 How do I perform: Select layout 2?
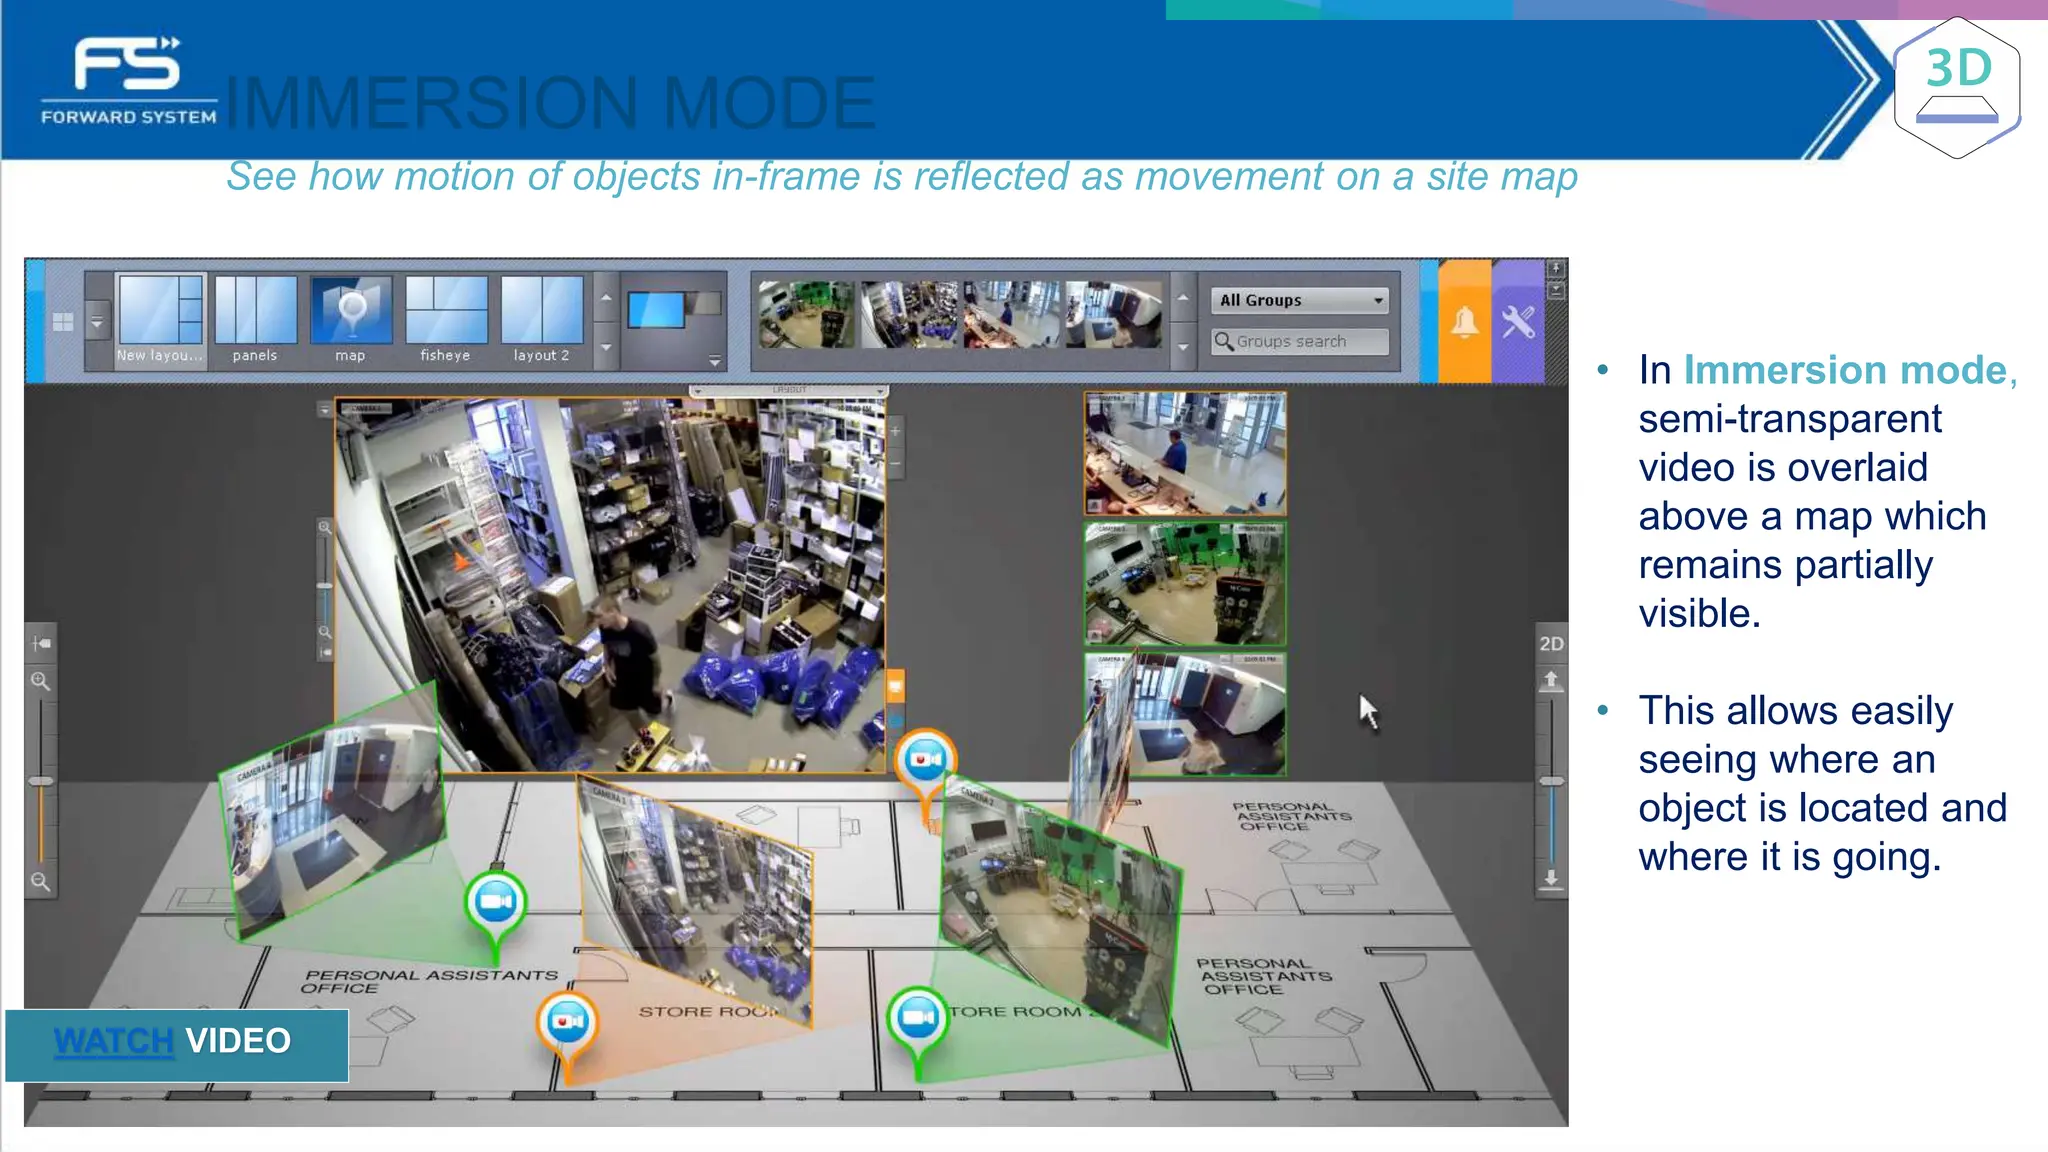(541, 321)
